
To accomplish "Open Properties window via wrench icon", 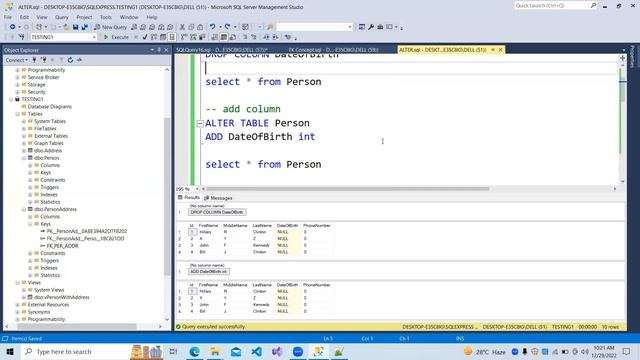I will (371, 27).
